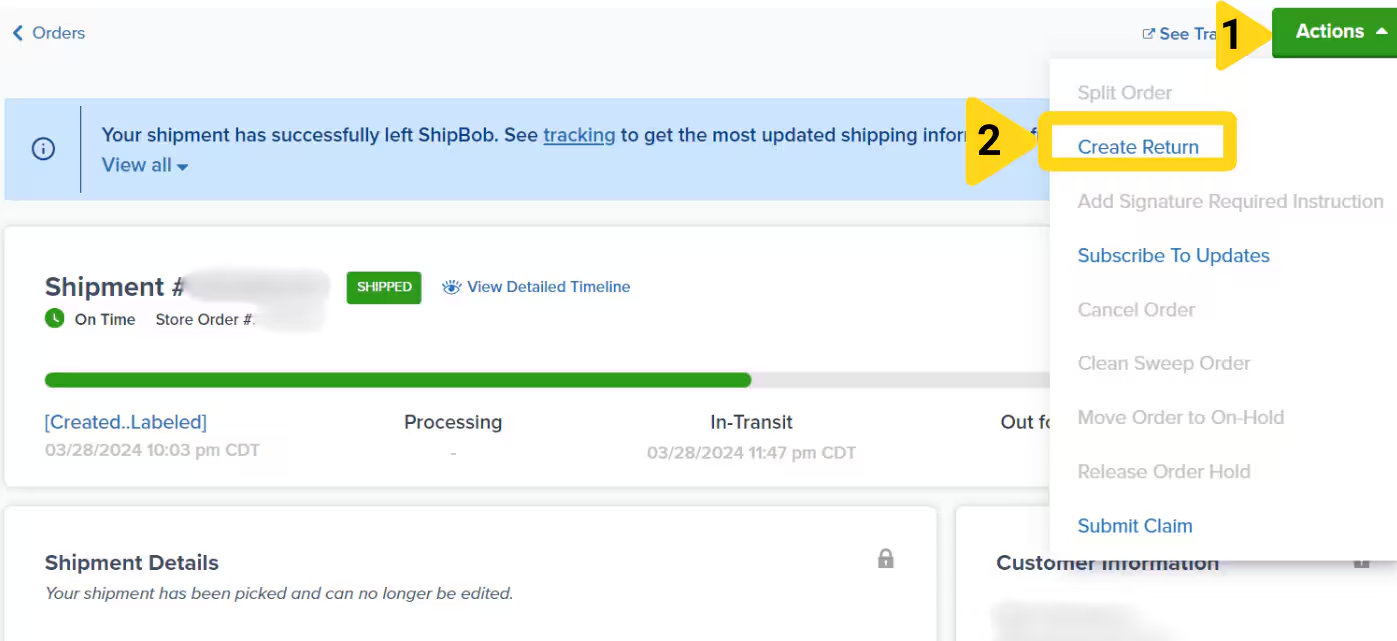1397x641 pixels.
Task: Open the tracking link in the banner
Action: pyautogui.click(x=579, y=134)
